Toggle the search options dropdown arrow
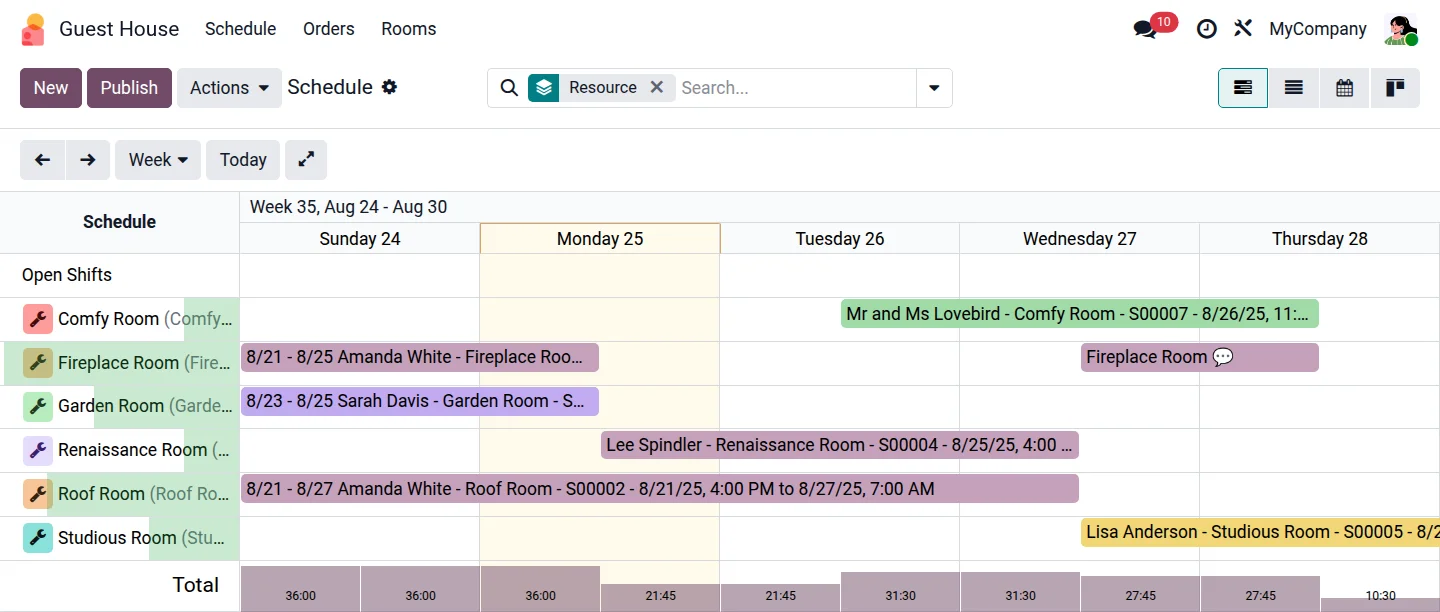This screenshot has width=1440, height=612. (x=934, y=88)
